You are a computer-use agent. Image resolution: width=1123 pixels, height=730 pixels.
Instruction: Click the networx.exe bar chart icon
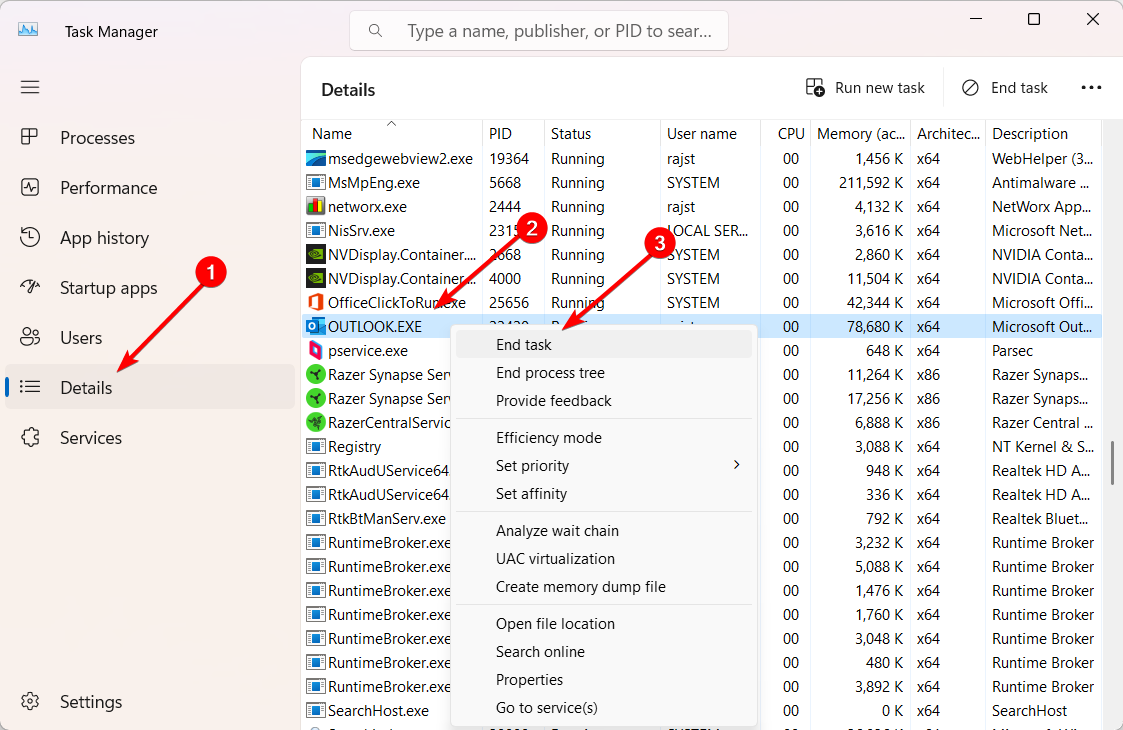click(x=315, y=206)
